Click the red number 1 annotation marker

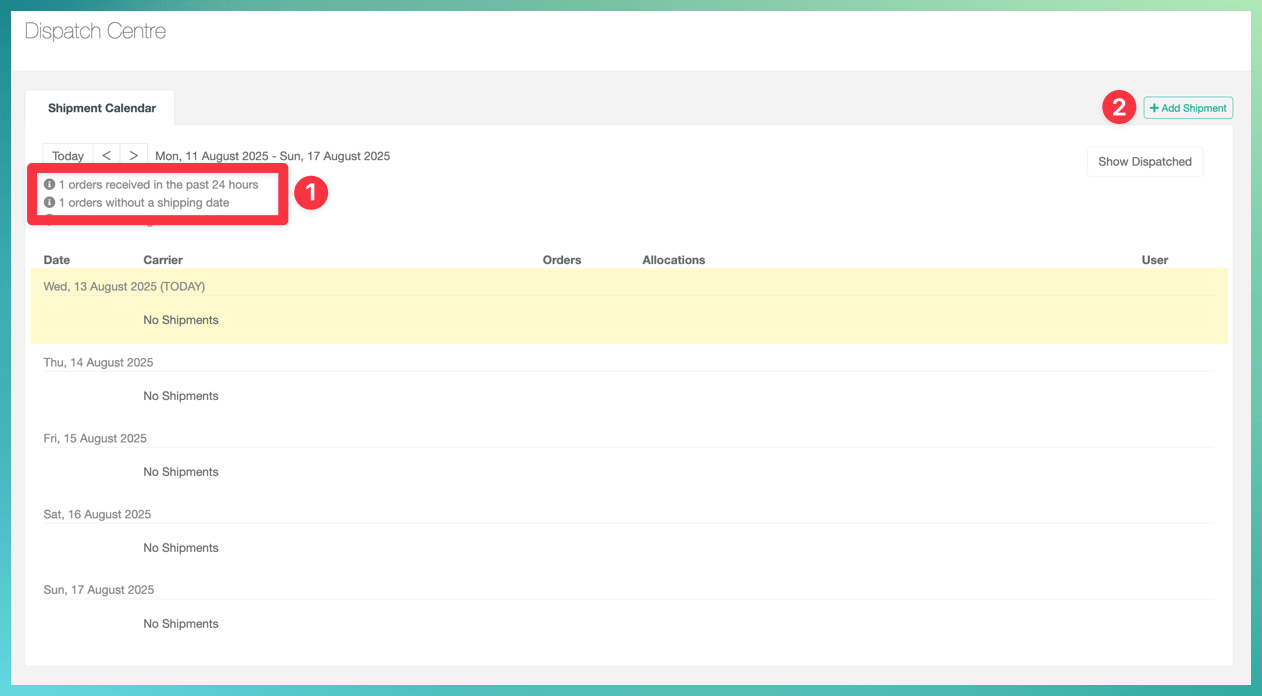[310, 193]
